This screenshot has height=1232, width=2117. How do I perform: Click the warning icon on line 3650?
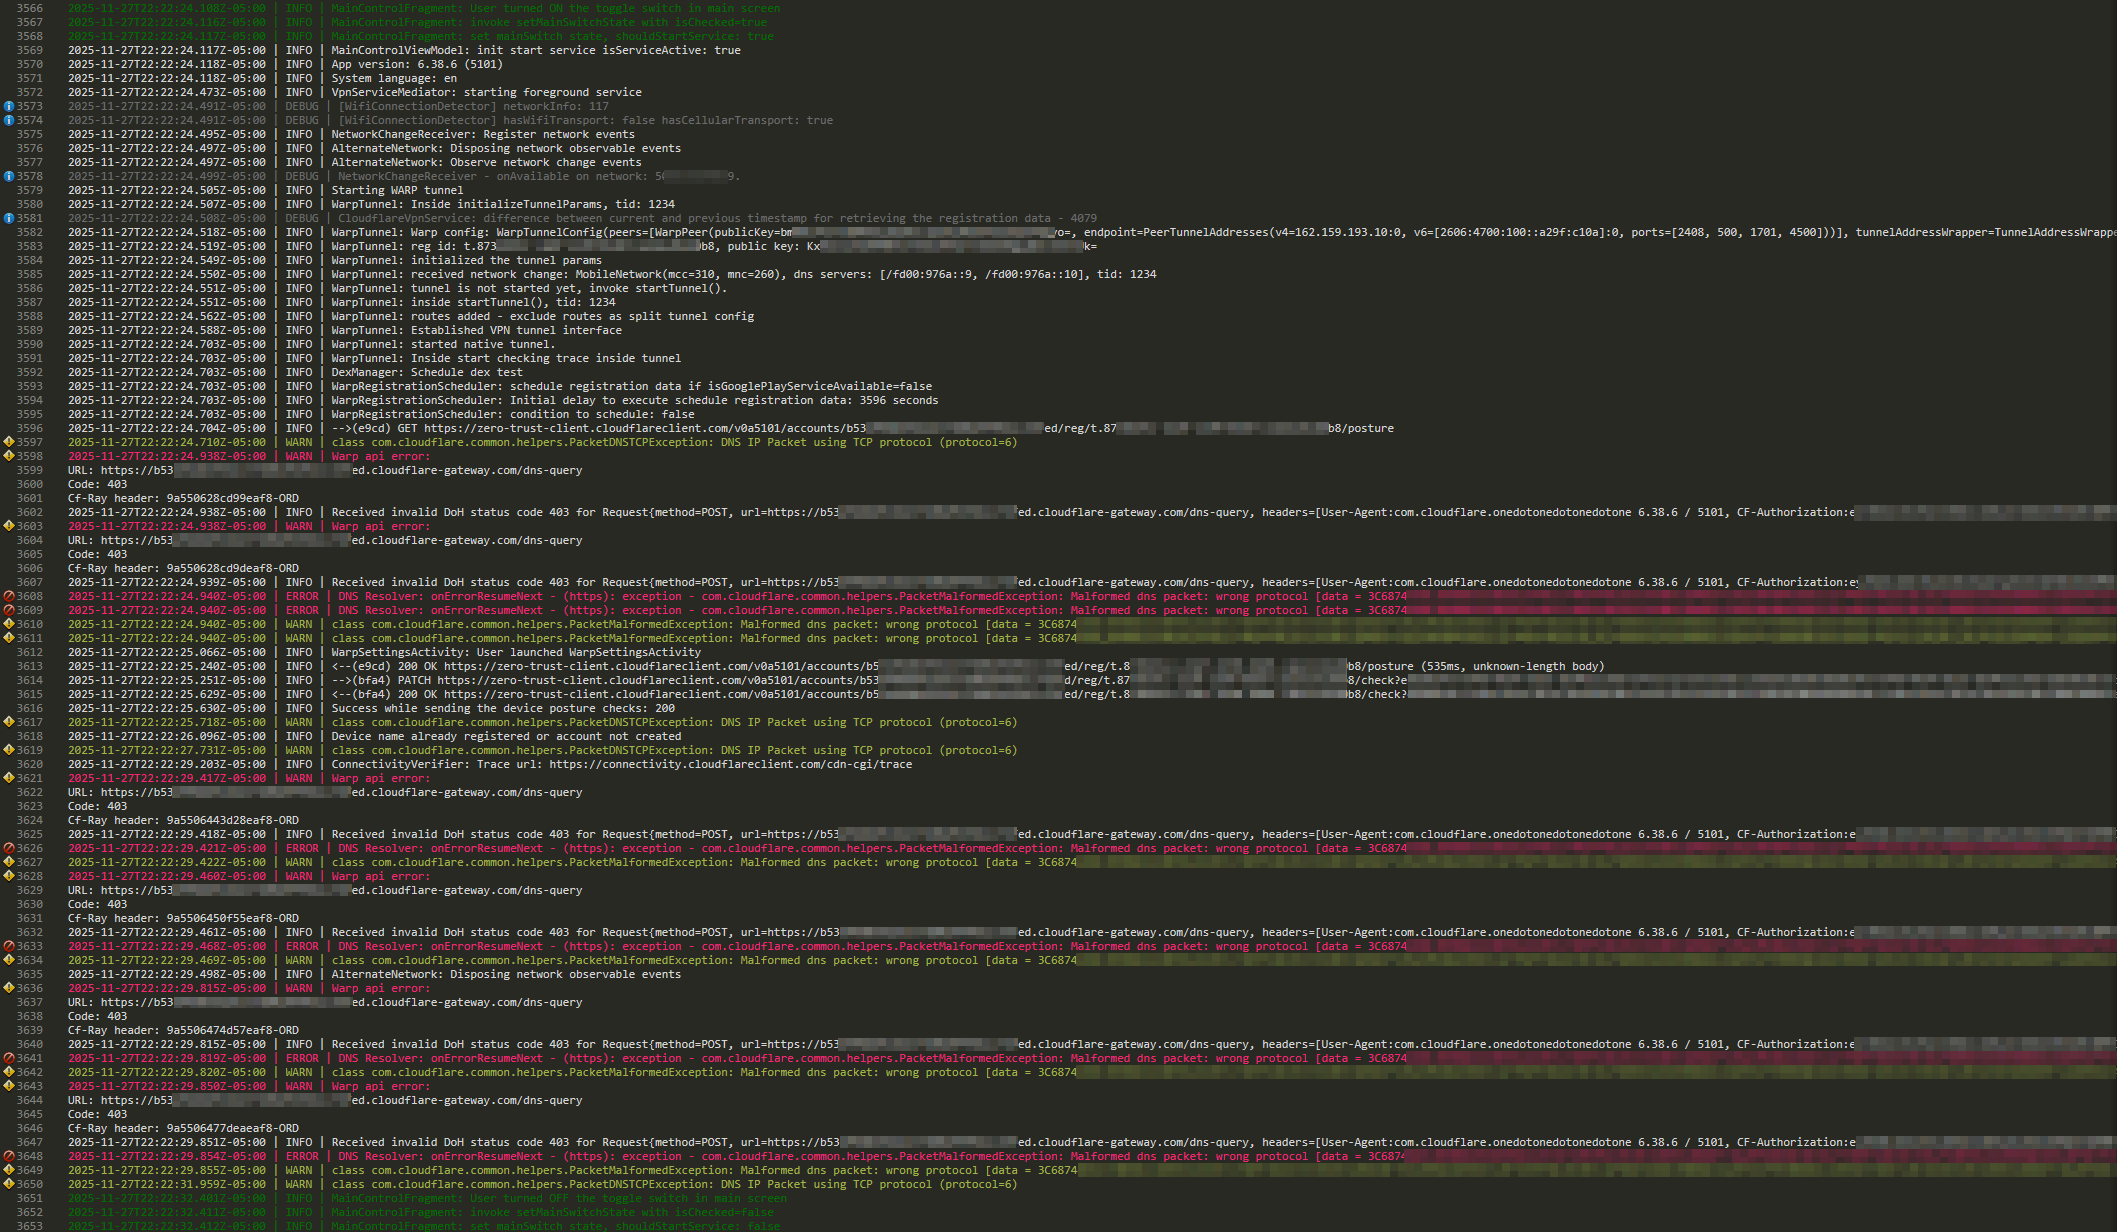[x=9, y=1184]
